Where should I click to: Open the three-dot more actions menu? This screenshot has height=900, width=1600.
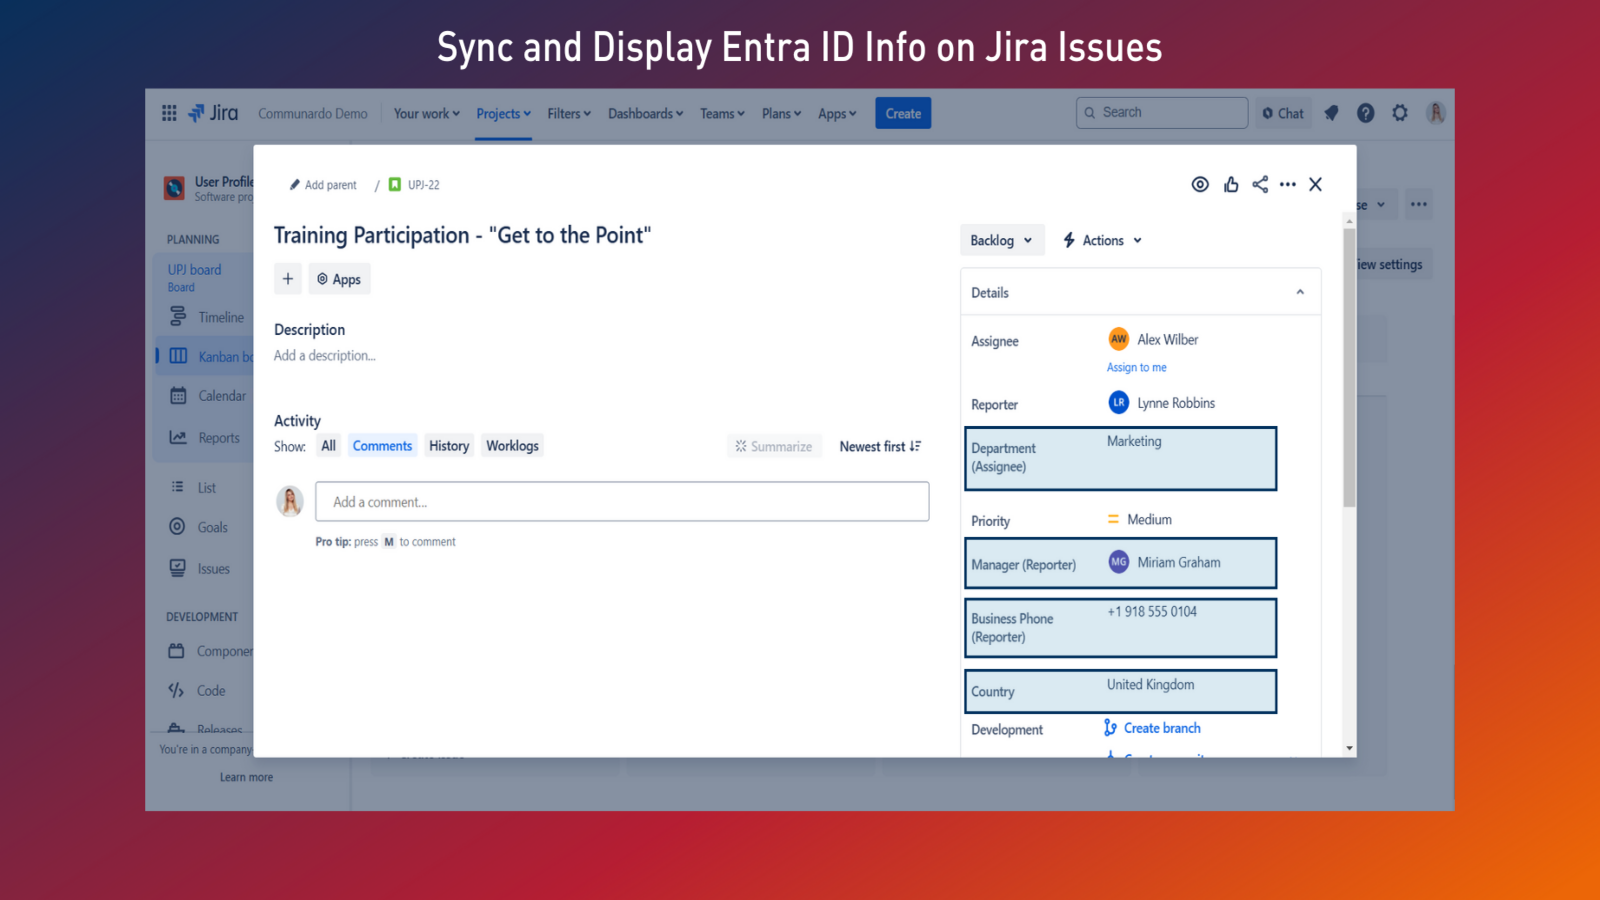1288,184
